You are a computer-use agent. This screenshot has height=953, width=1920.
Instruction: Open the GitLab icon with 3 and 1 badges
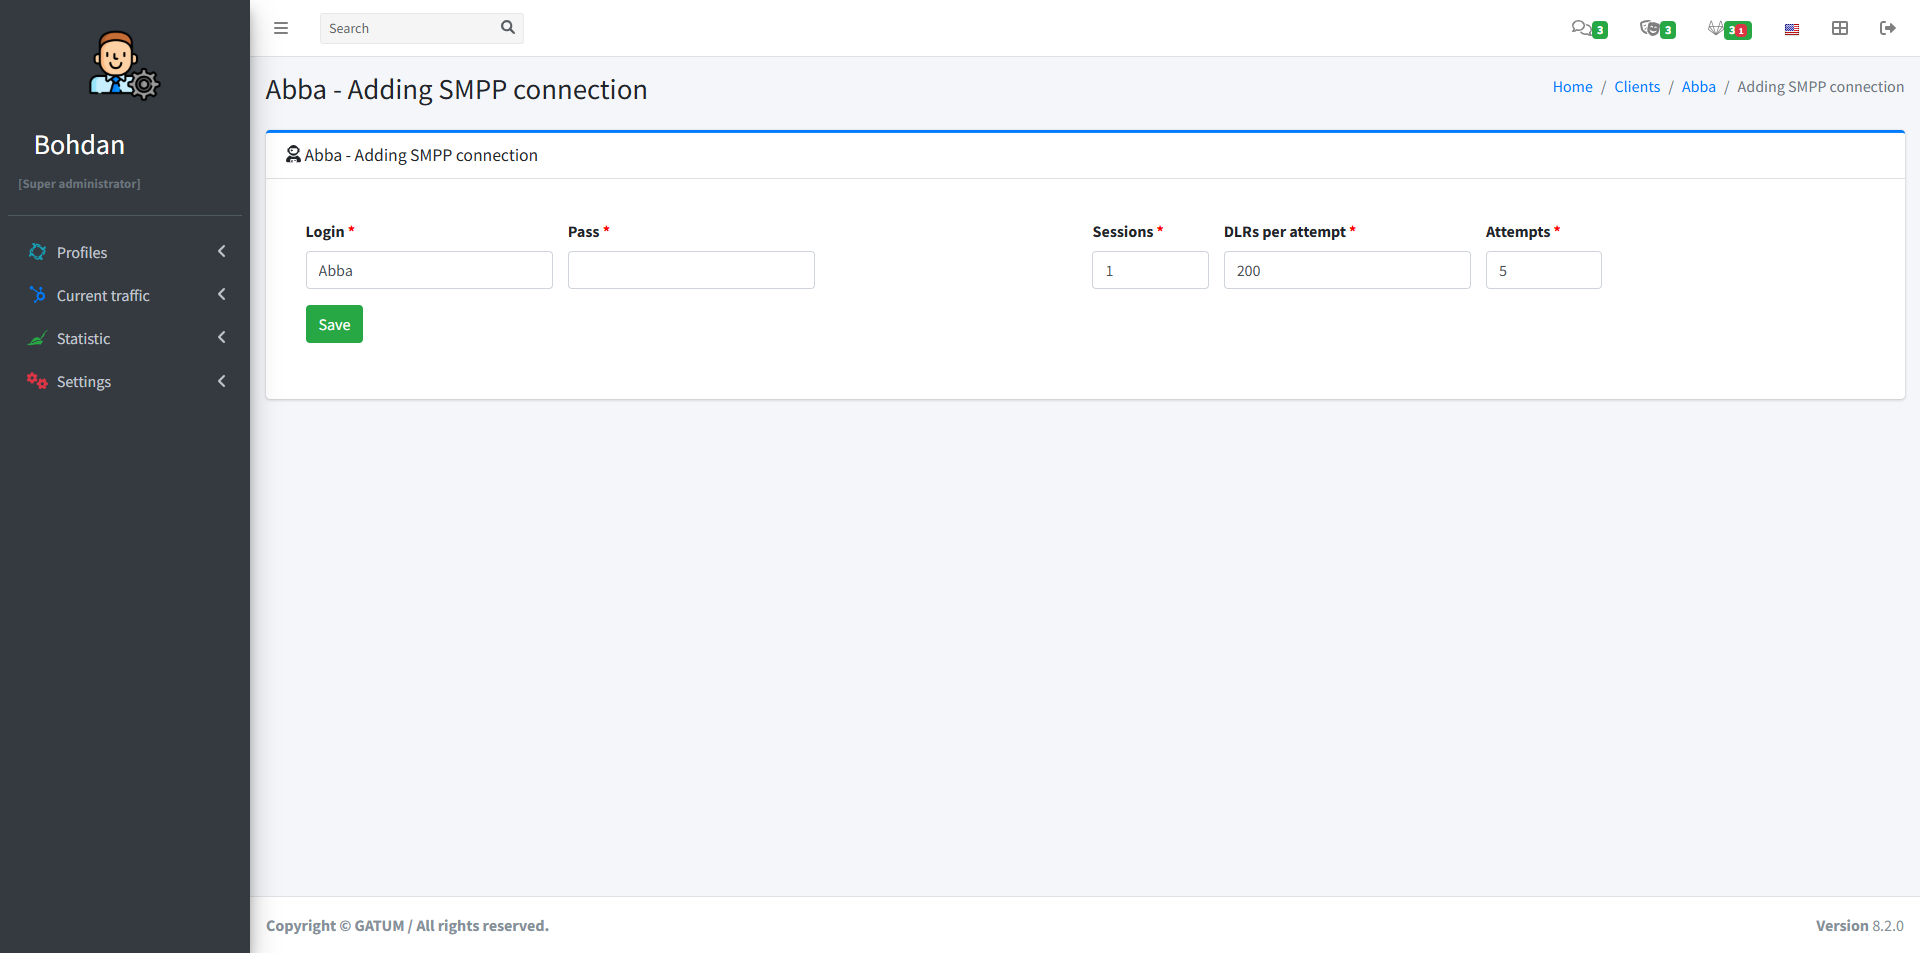tap(1727, 29)
